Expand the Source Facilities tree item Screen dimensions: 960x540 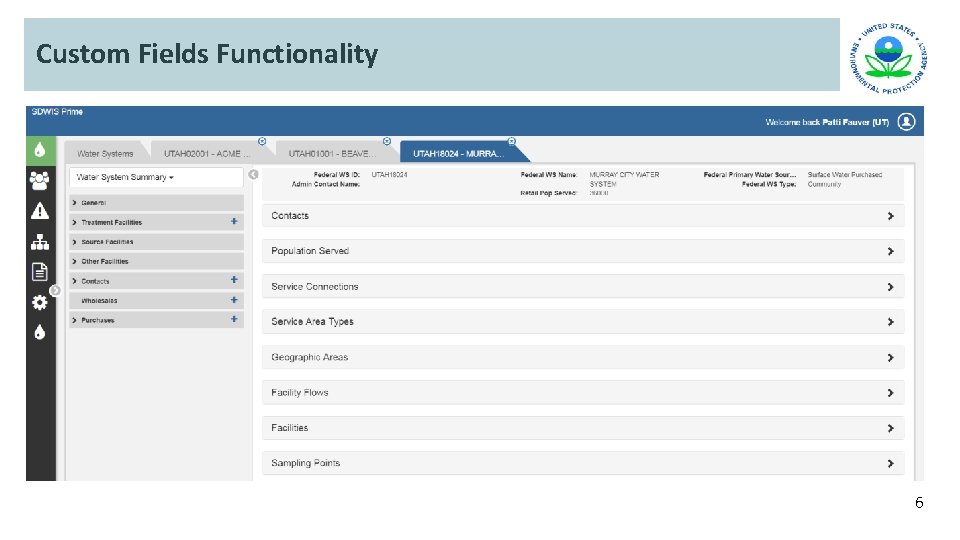pos(156,242)
